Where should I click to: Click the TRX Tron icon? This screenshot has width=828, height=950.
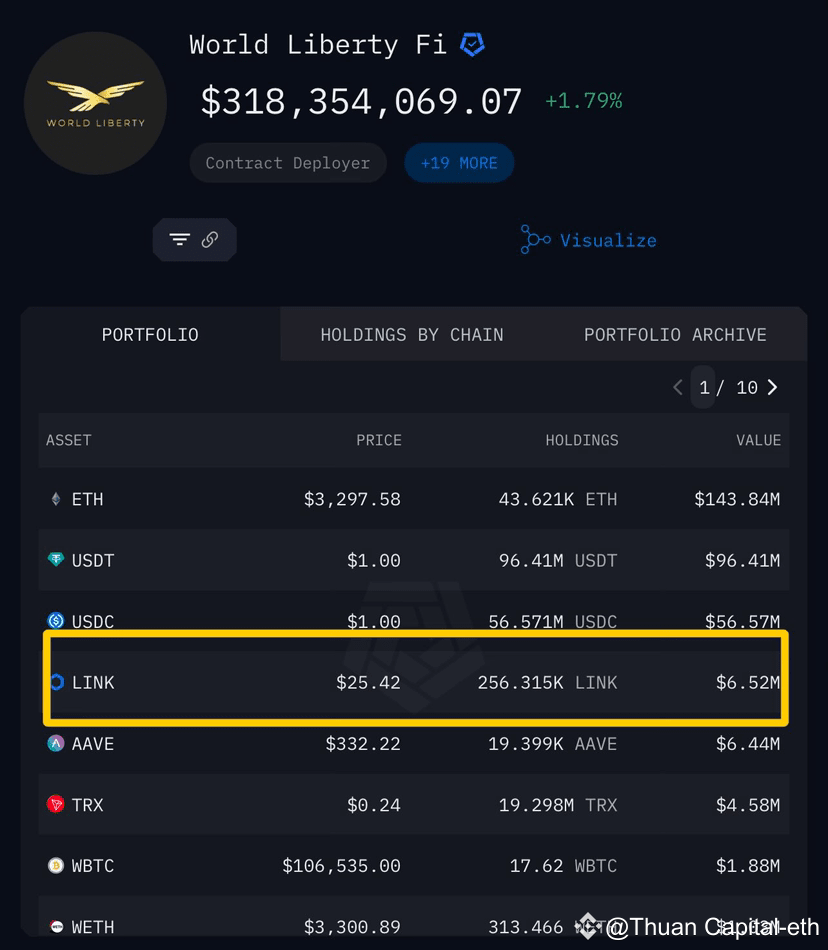pyautogui.click(x=55, y=804)
